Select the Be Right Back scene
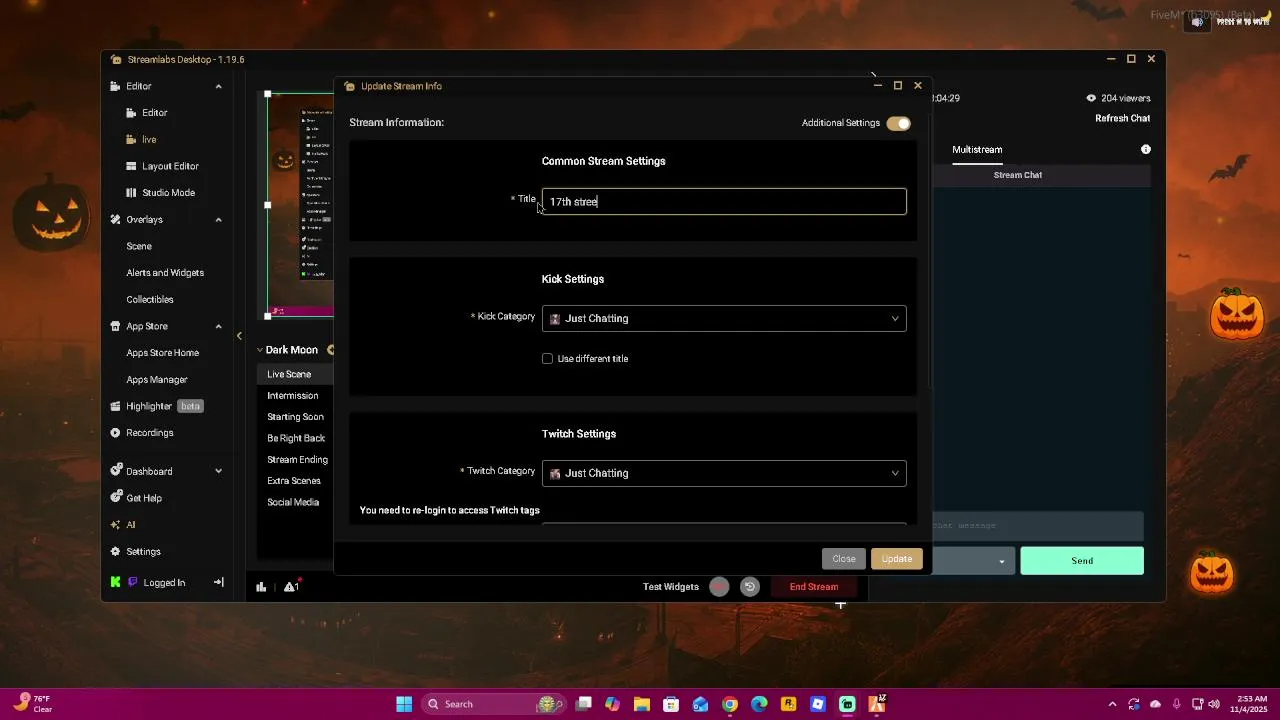Screen dimensions: 1280x720 pyautogui.click(x=296, y=438)
